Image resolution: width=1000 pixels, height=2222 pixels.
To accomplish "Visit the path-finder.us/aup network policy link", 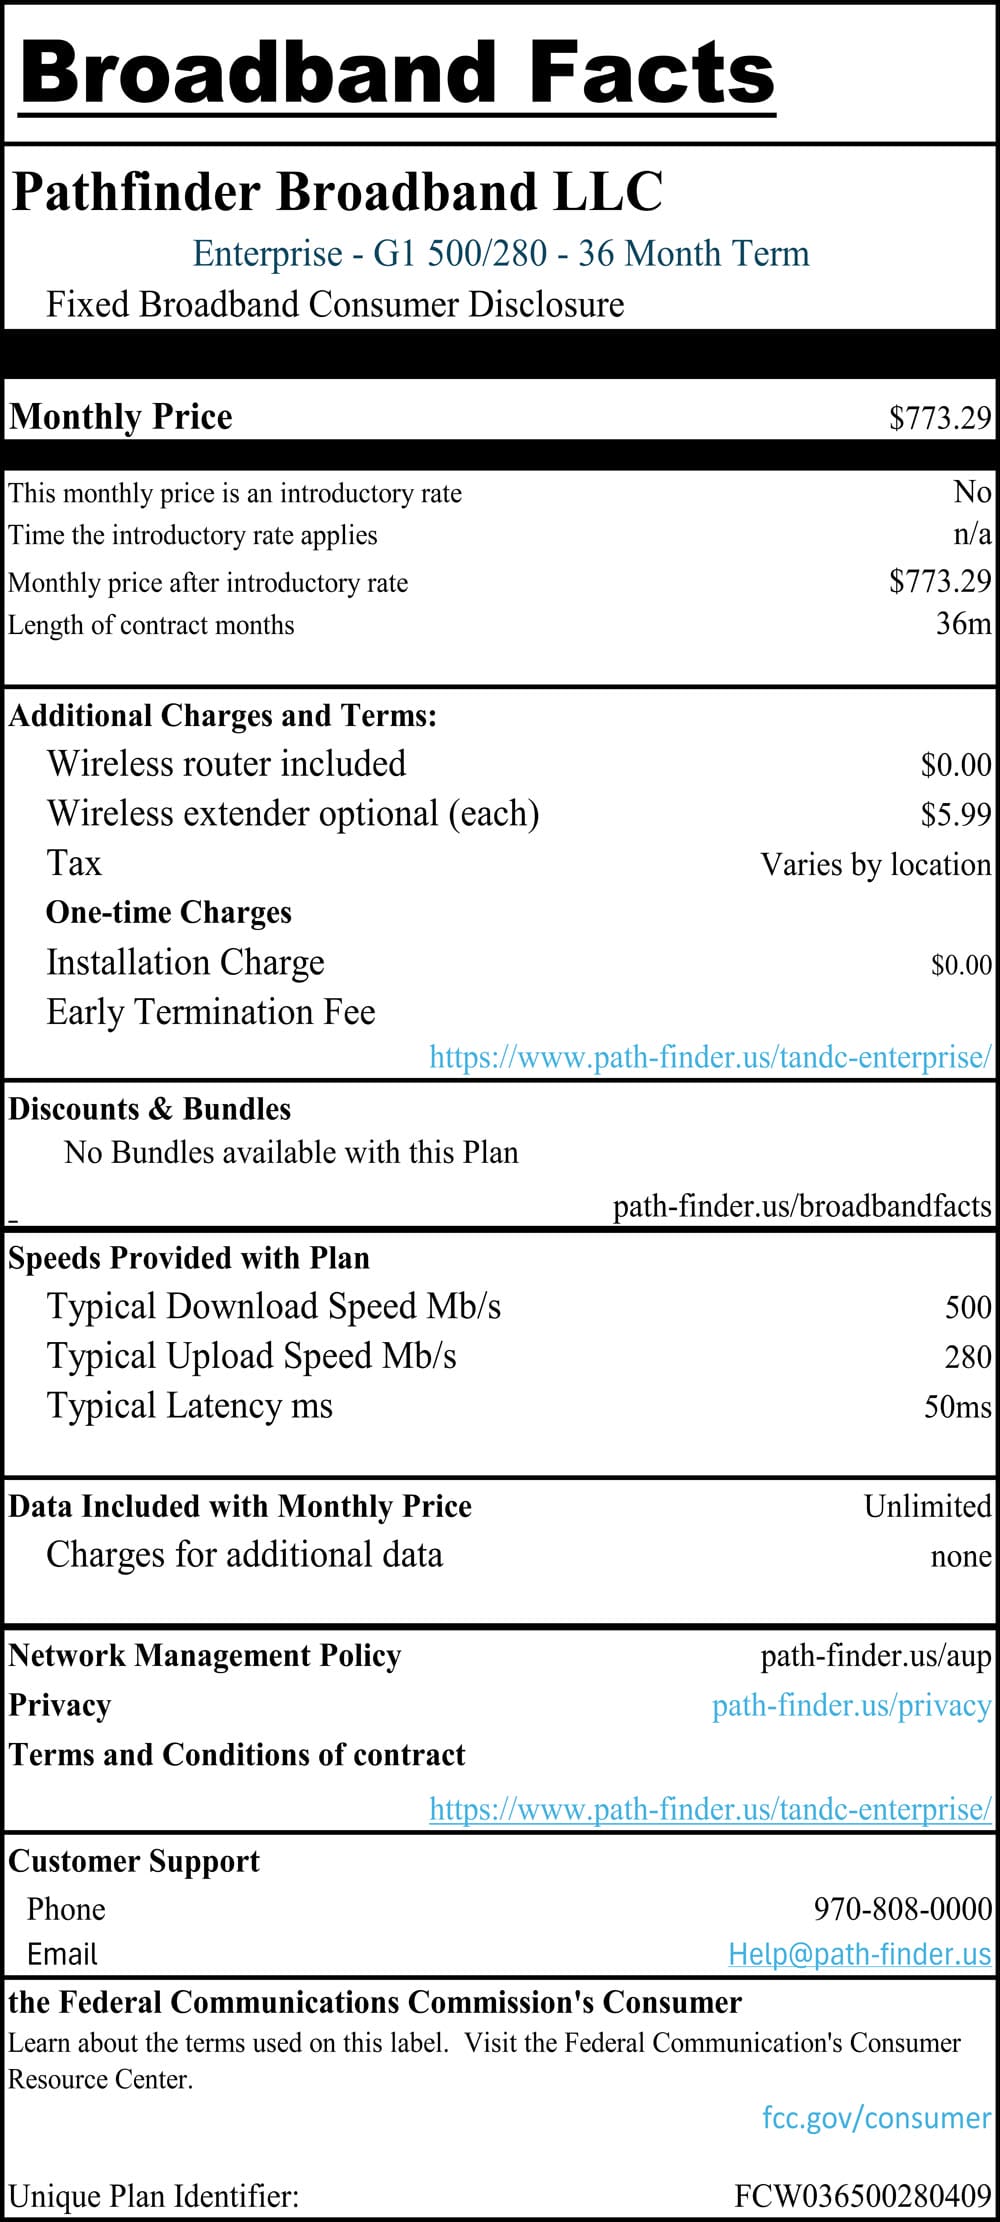I will pos(875,1656).
